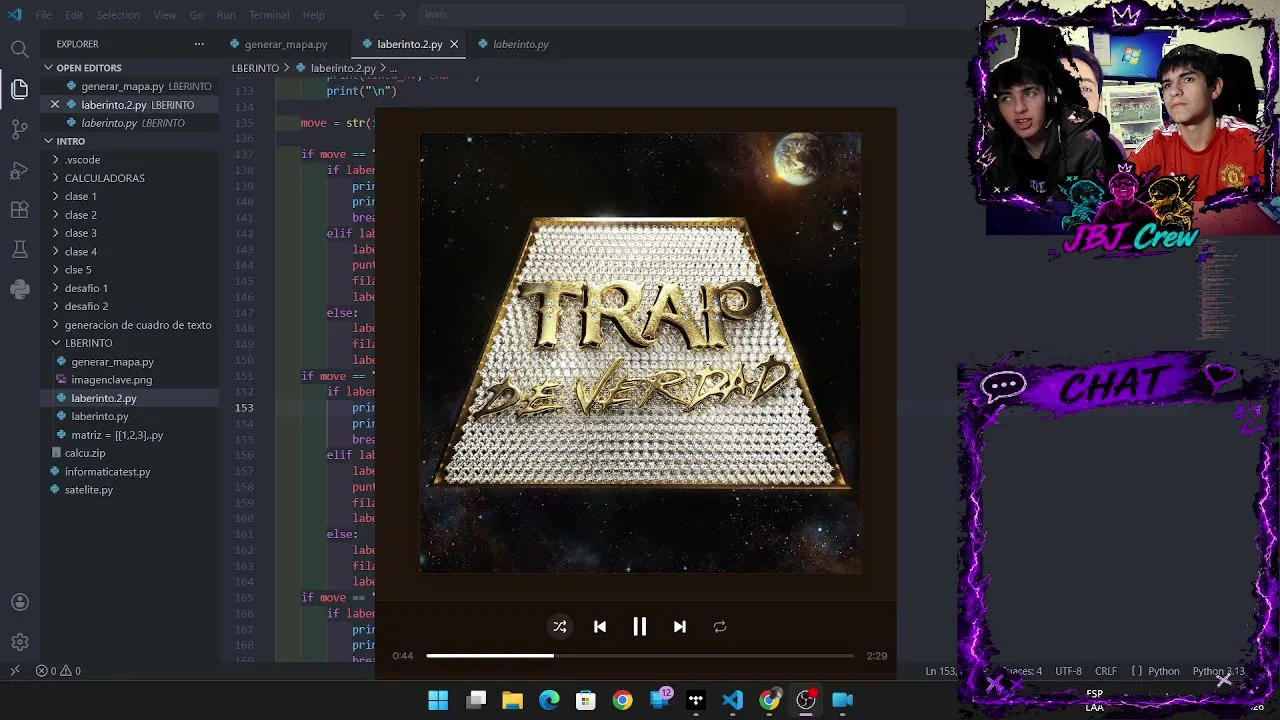Expand the .vscode folder

(130, 160)
